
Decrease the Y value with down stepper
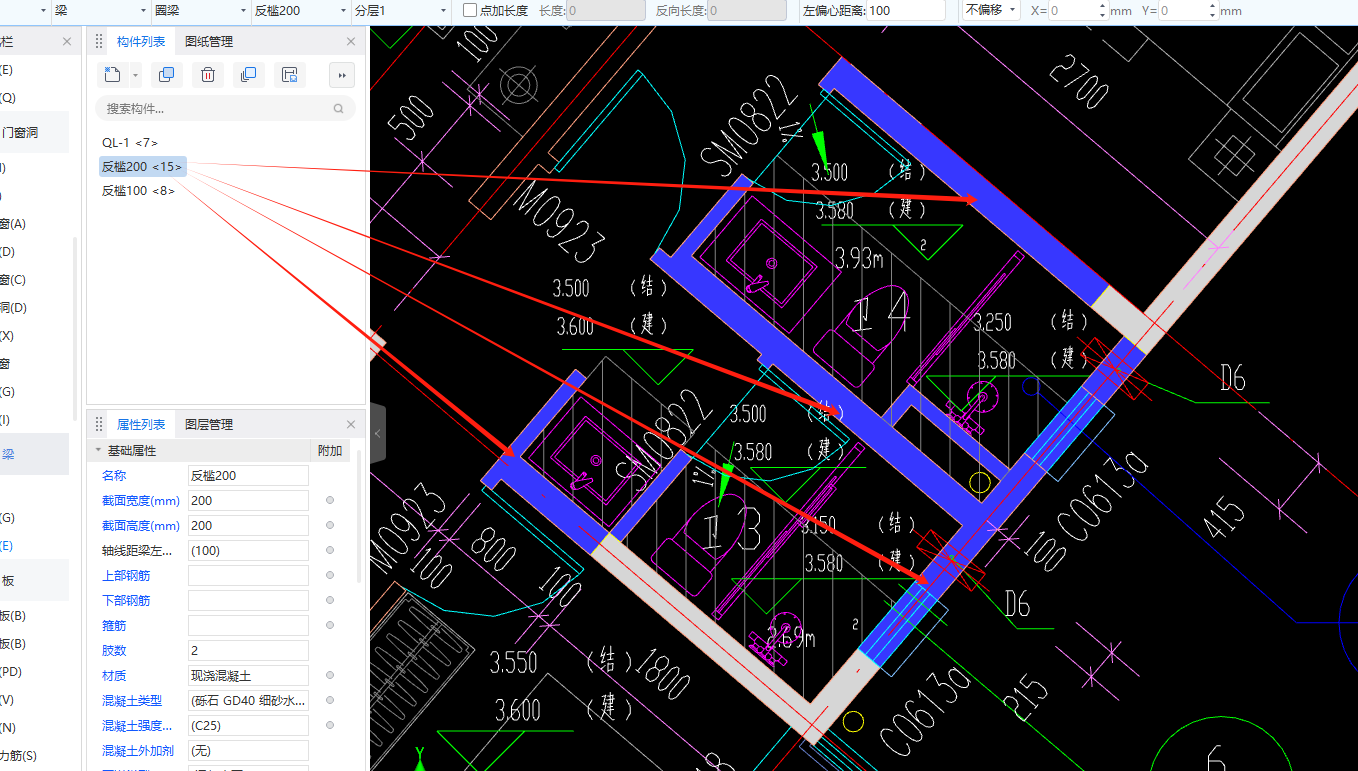click(x=1213, y=15)
